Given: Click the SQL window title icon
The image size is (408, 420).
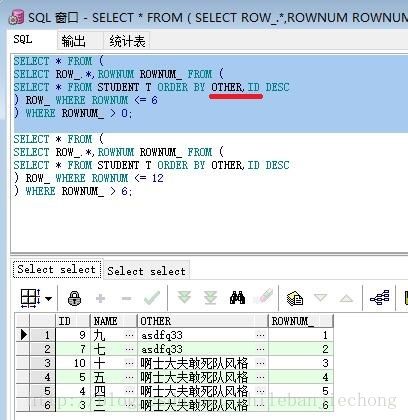Looking at the screenshot, I should (x=16, y=17).
